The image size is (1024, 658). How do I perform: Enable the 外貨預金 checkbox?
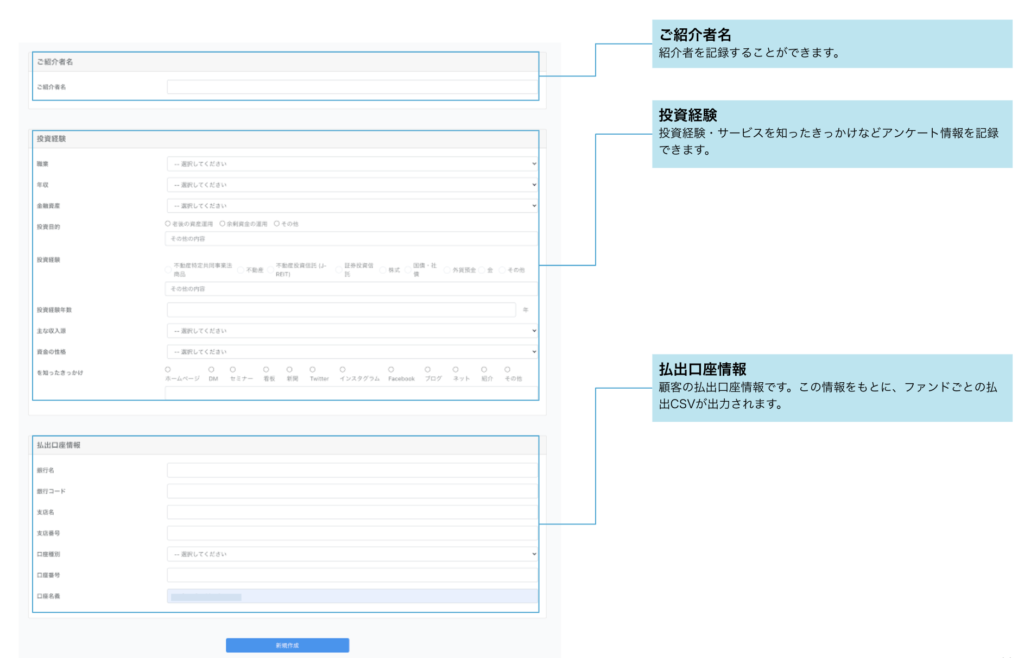pos(447,270)
